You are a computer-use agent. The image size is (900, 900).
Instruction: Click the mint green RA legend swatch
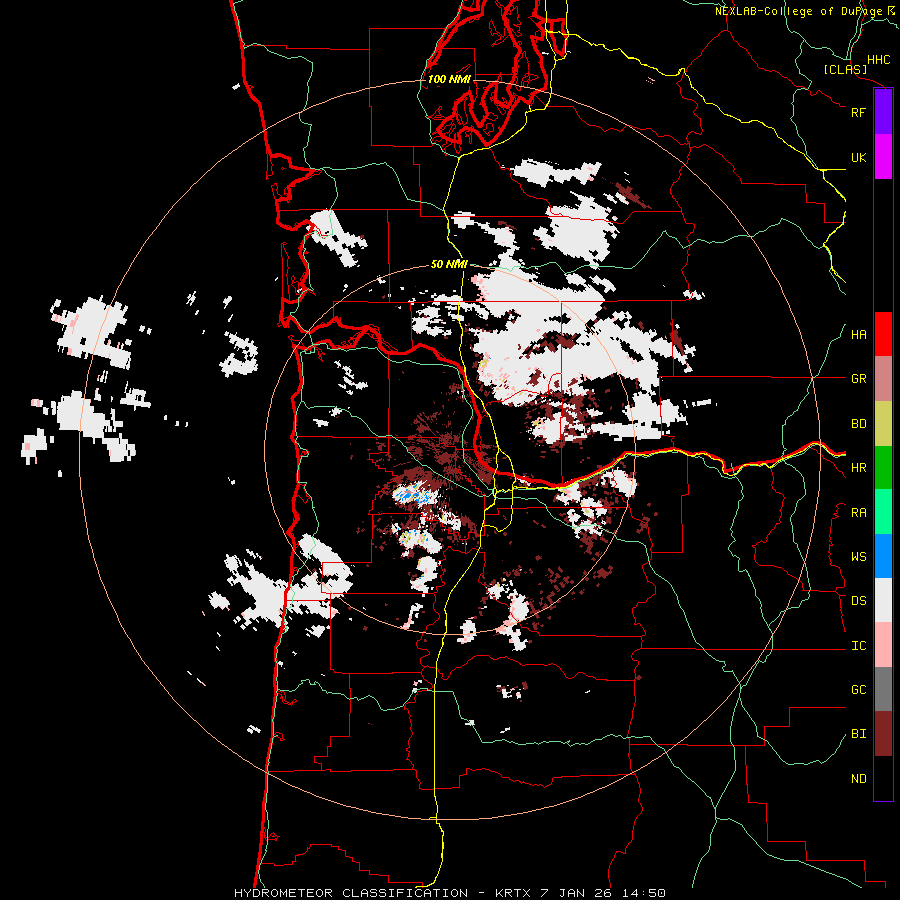883,512
